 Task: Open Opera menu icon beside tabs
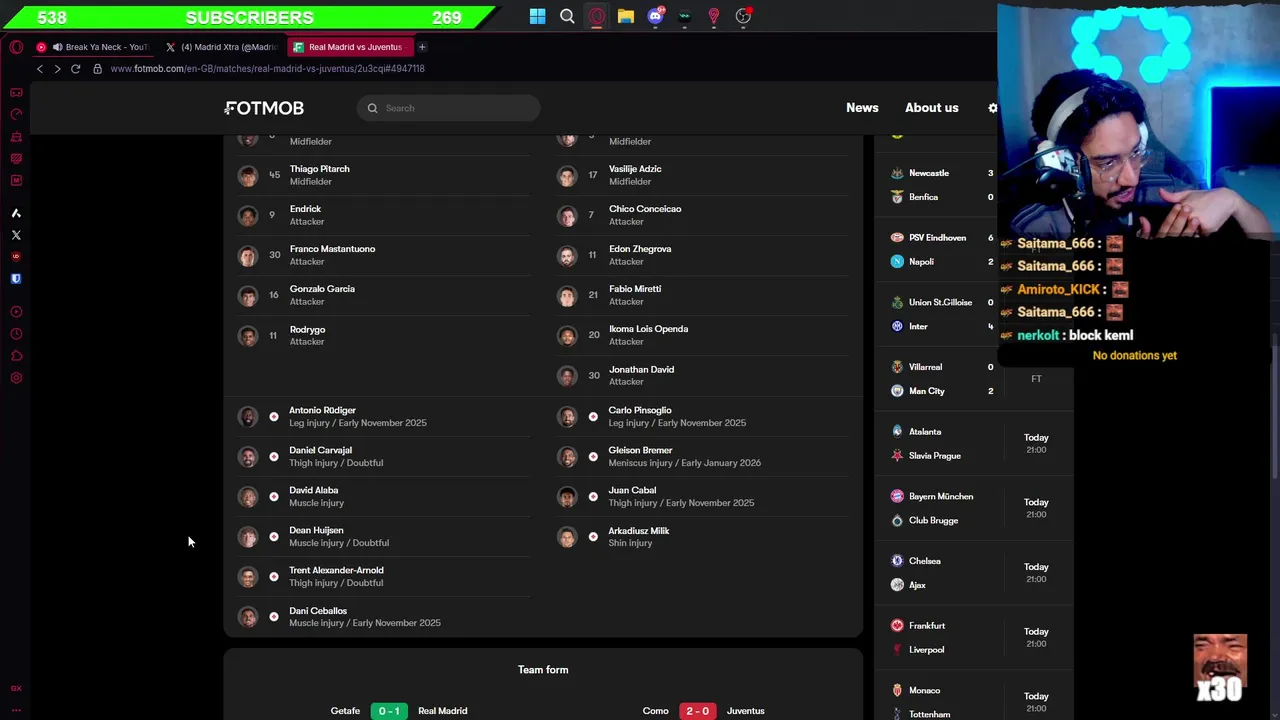(16, 47)
